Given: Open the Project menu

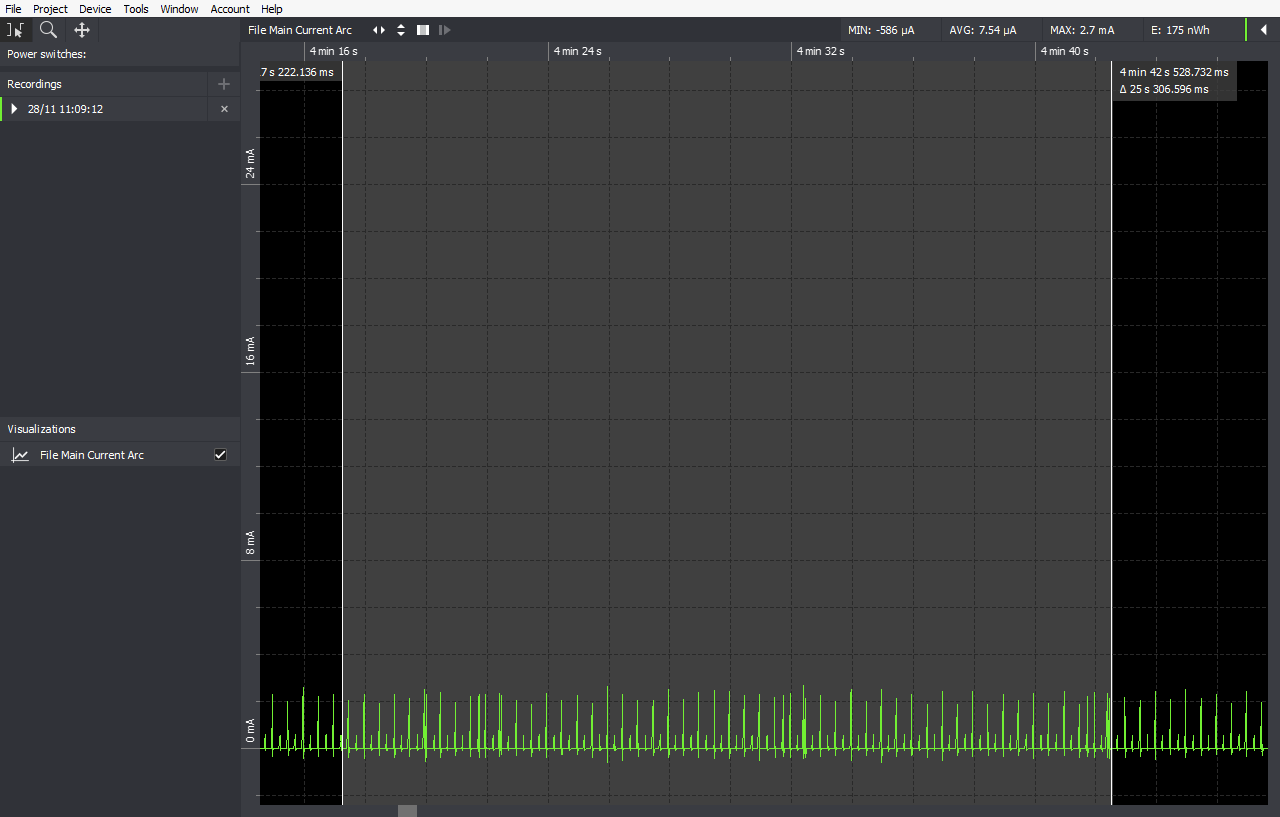Looking at the screenshot, I should tap(50, 9).
